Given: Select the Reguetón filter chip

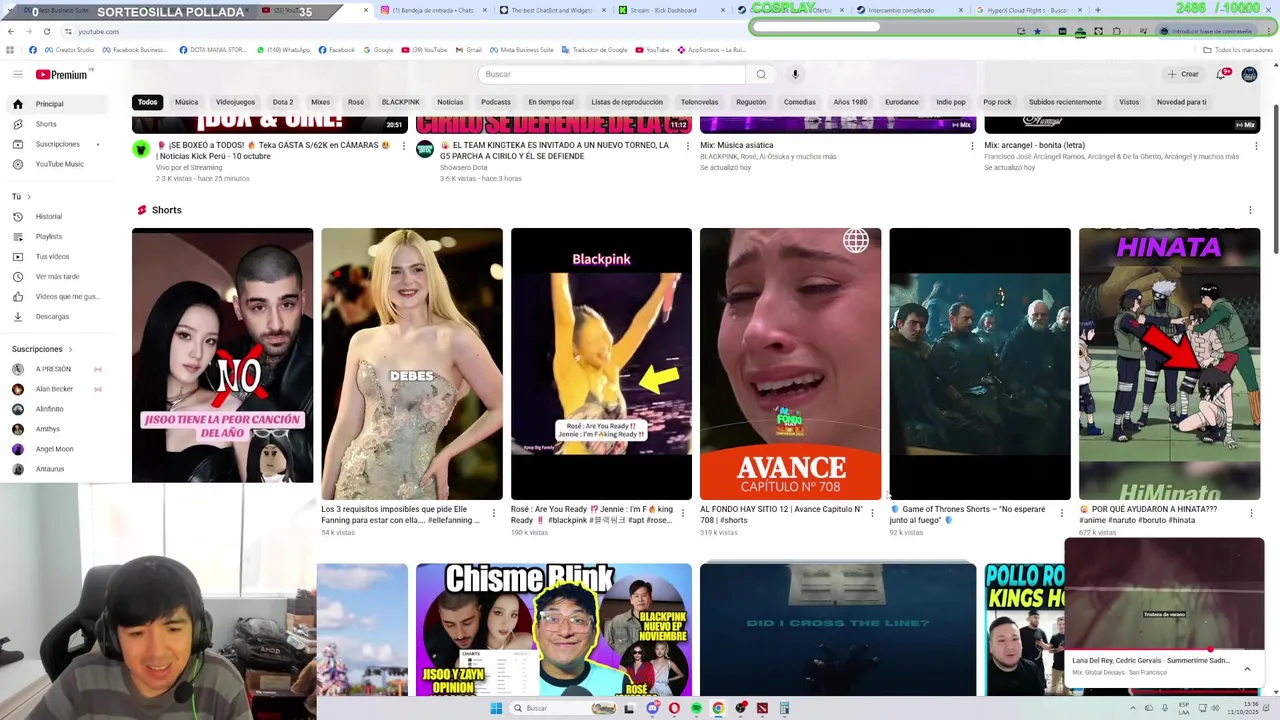Looking at the screenshot, I should pyautogui.click(x=751, y=102).
